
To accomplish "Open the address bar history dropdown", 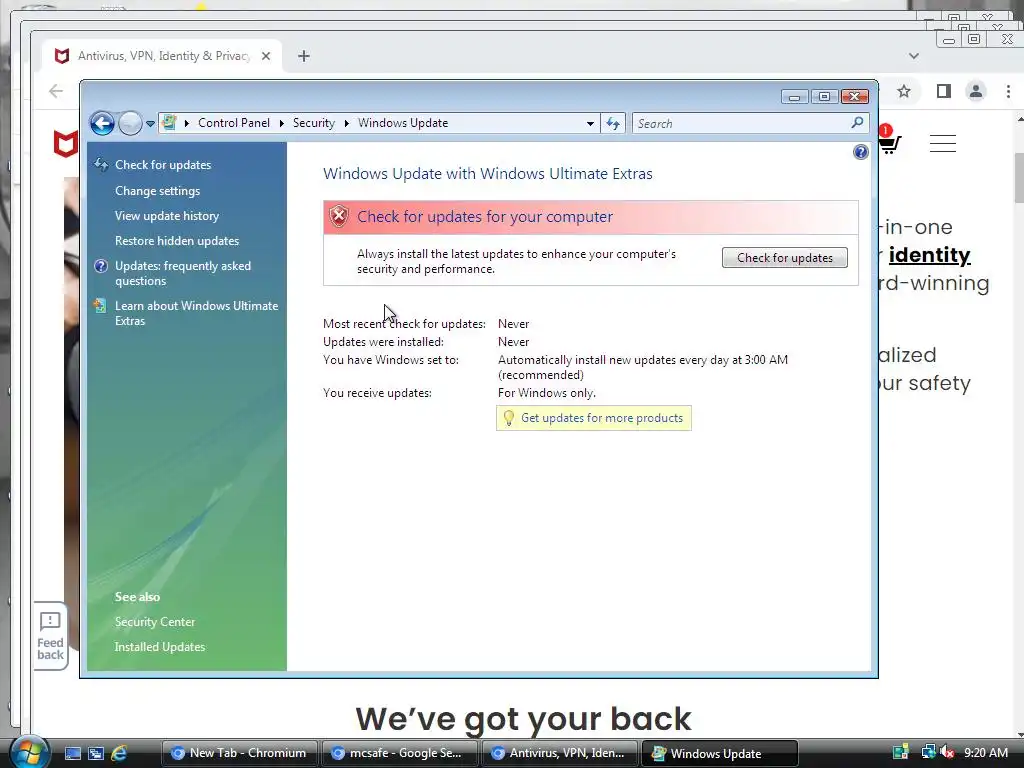I will point(590,123).
